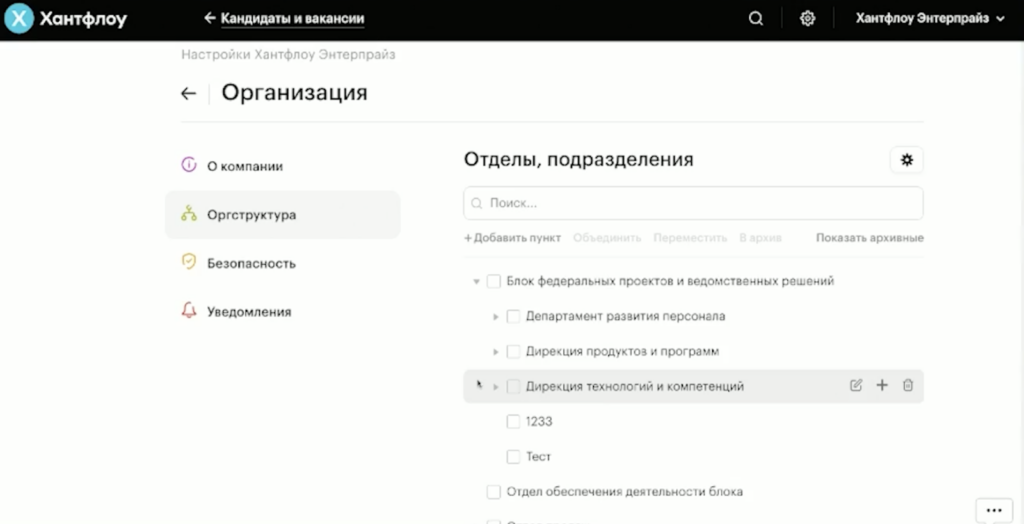
Task: Open settings gear in top bar
Action: (x=808, y=19)
